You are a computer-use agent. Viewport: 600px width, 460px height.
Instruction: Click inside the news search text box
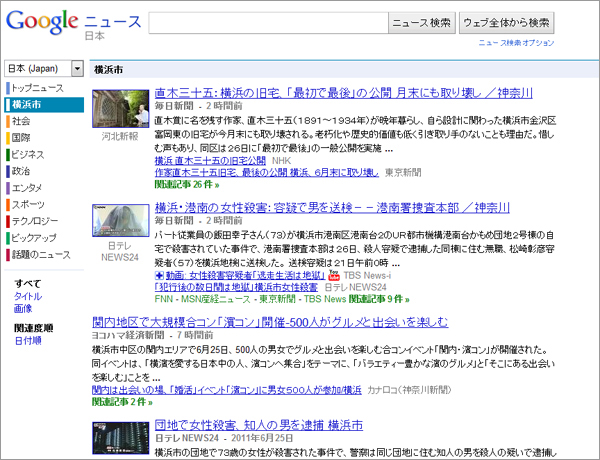click(265, 22)
